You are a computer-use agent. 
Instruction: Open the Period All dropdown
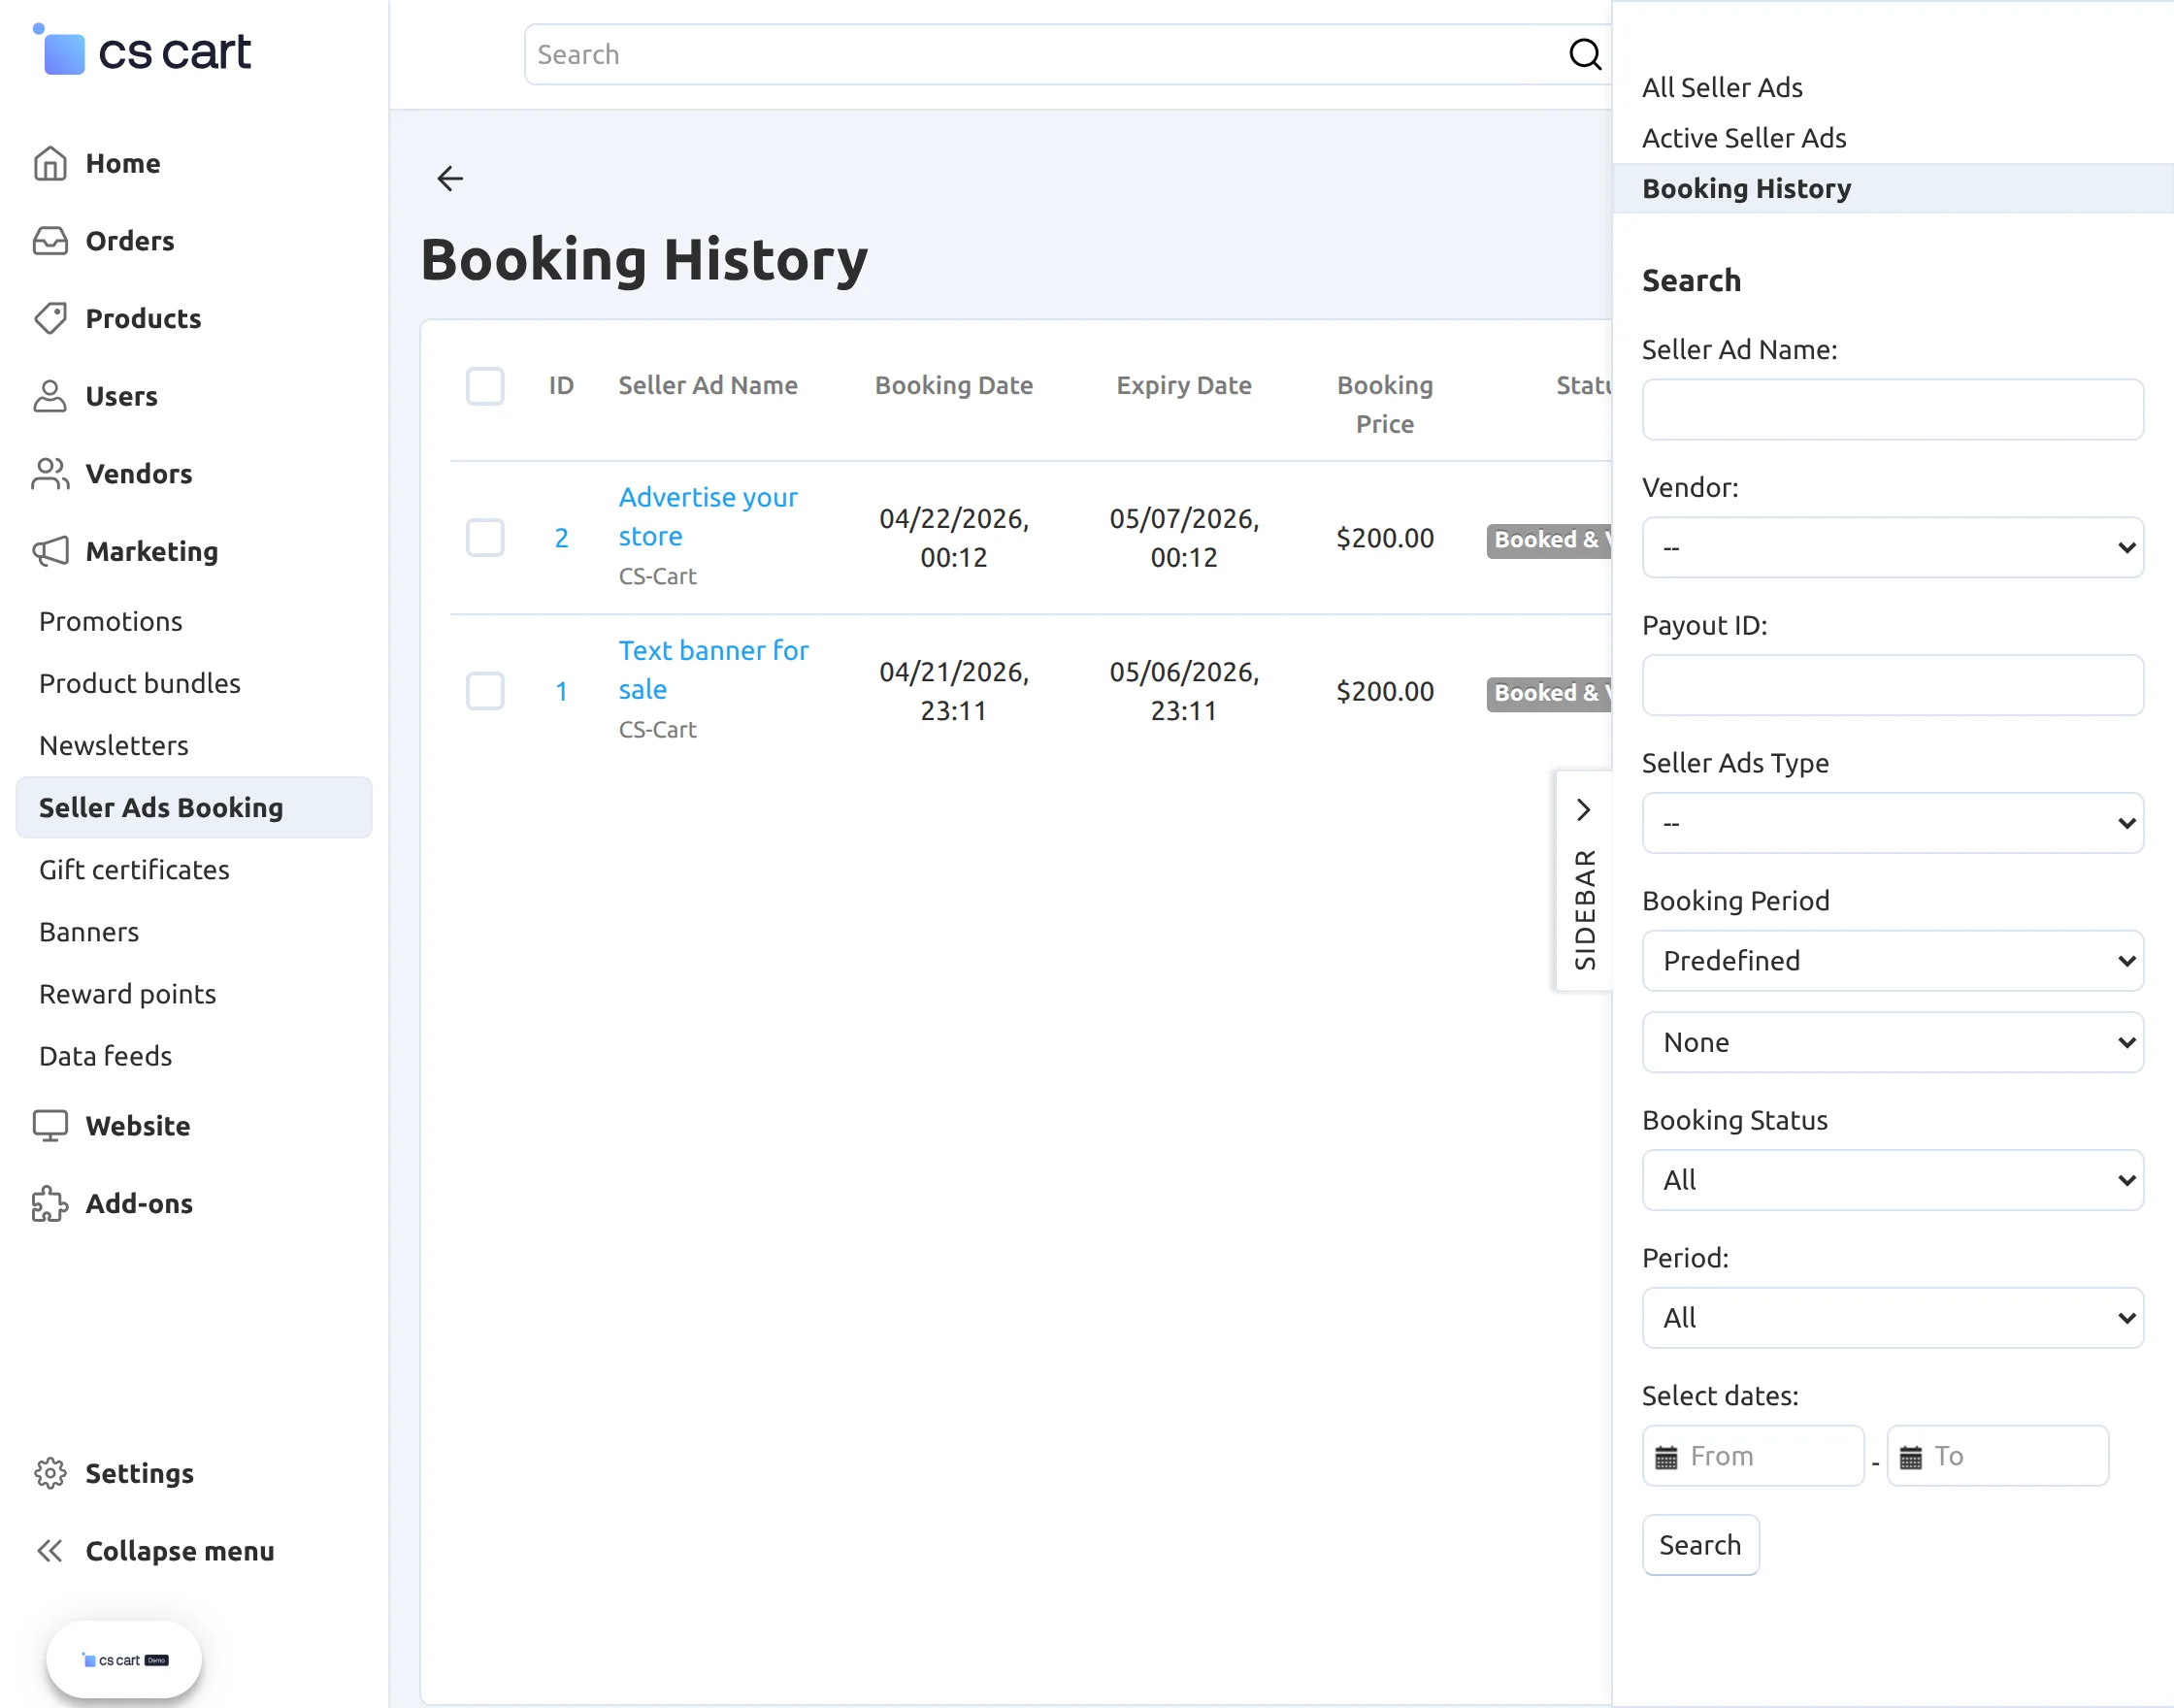tap(1893, 1319)
